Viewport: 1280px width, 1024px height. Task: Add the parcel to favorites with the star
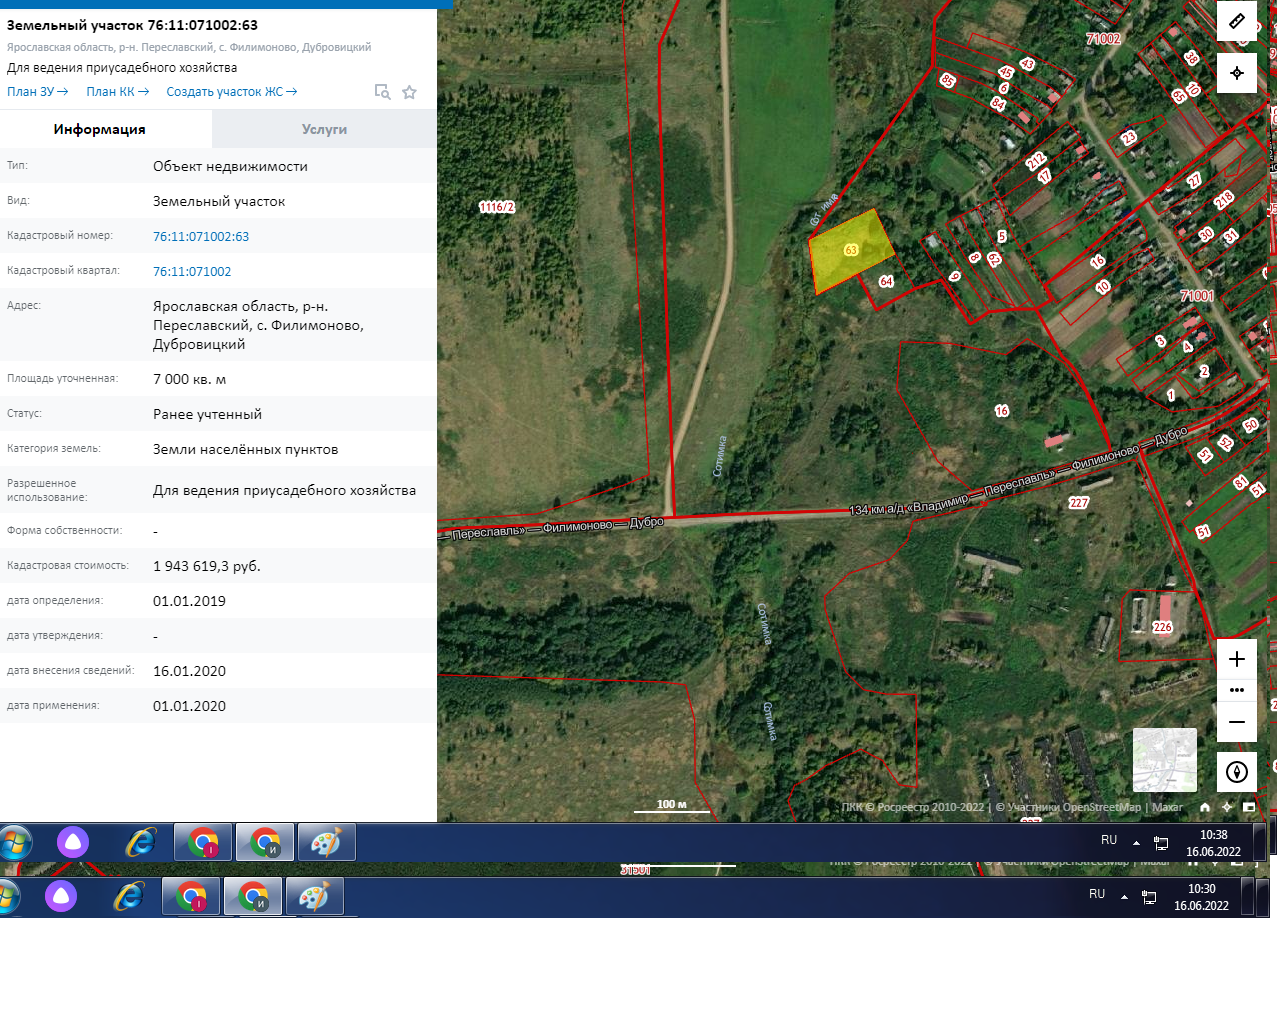pyautogui.click(x=409, y=92)
